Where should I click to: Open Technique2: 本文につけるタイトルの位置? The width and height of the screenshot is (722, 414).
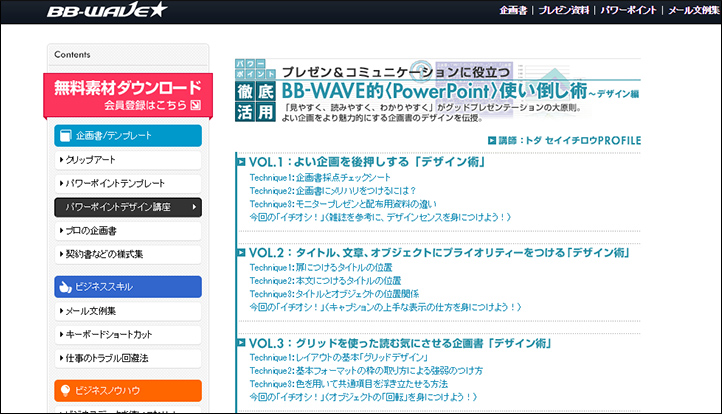point(325,280)
